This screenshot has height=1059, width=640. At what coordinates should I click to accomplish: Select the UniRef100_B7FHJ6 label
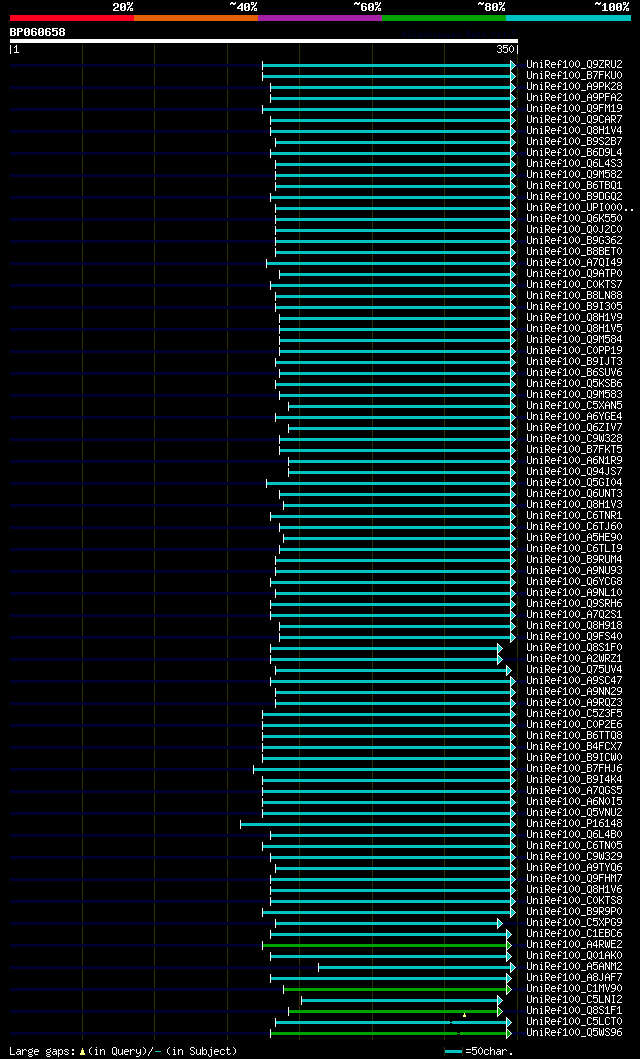575,769
